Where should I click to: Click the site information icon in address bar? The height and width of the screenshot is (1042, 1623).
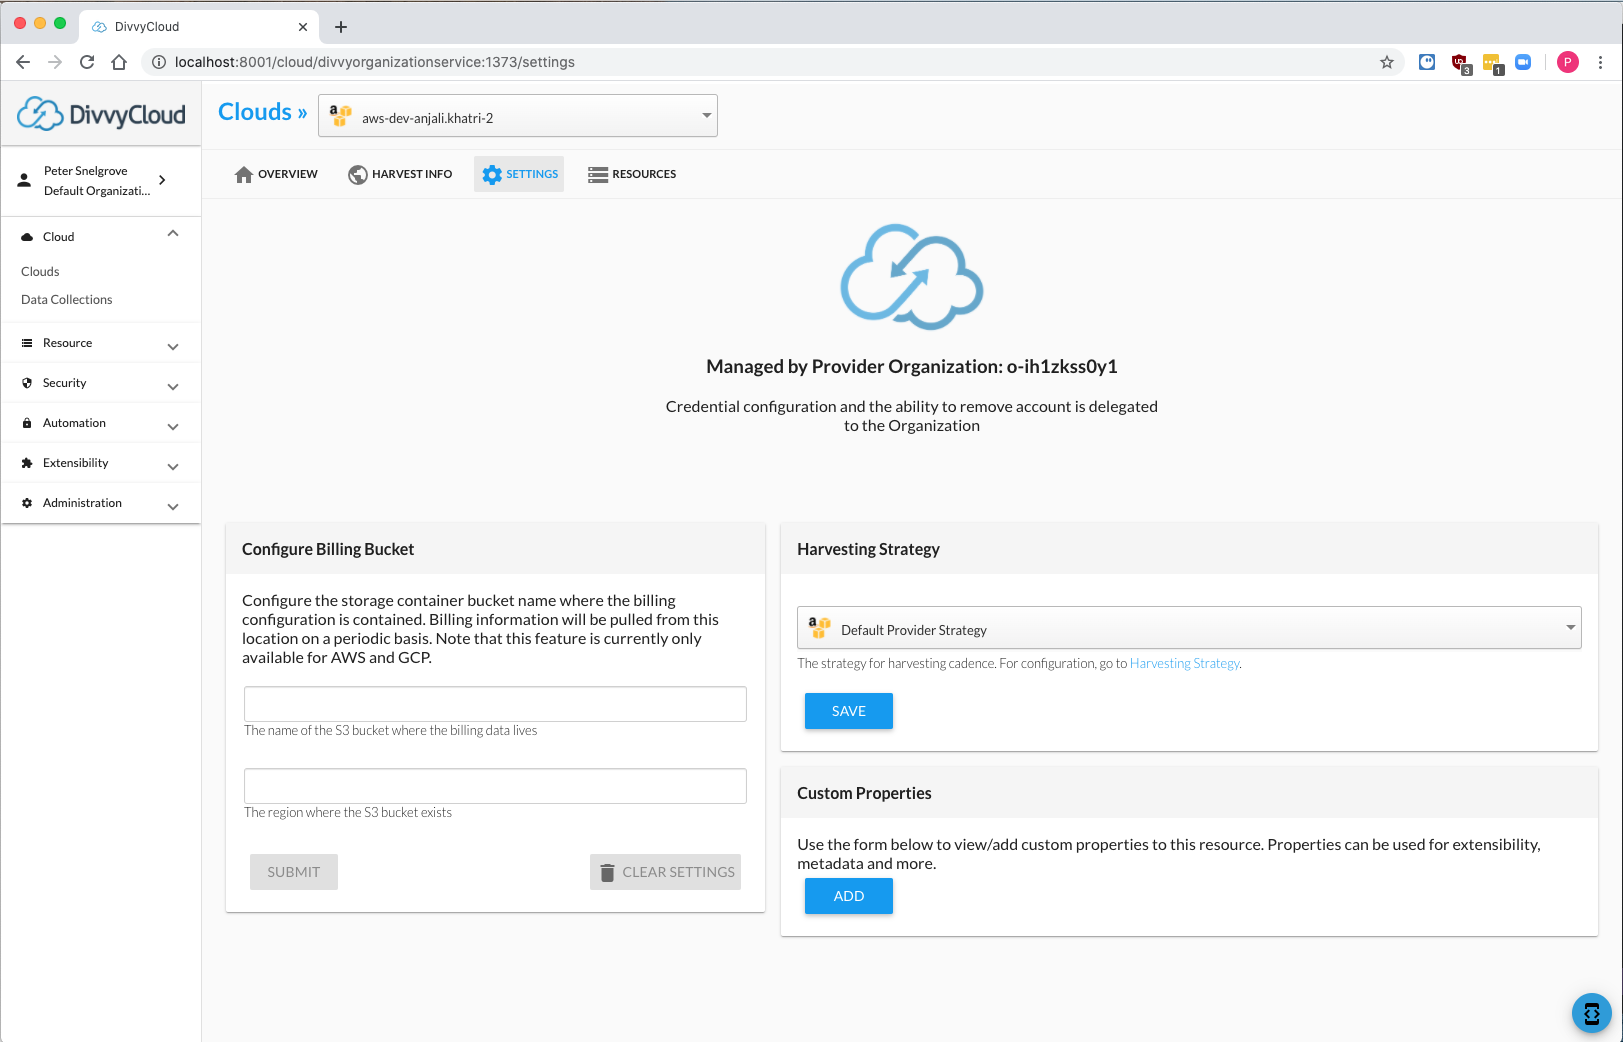pyautogui.click(x=158, y=62)
